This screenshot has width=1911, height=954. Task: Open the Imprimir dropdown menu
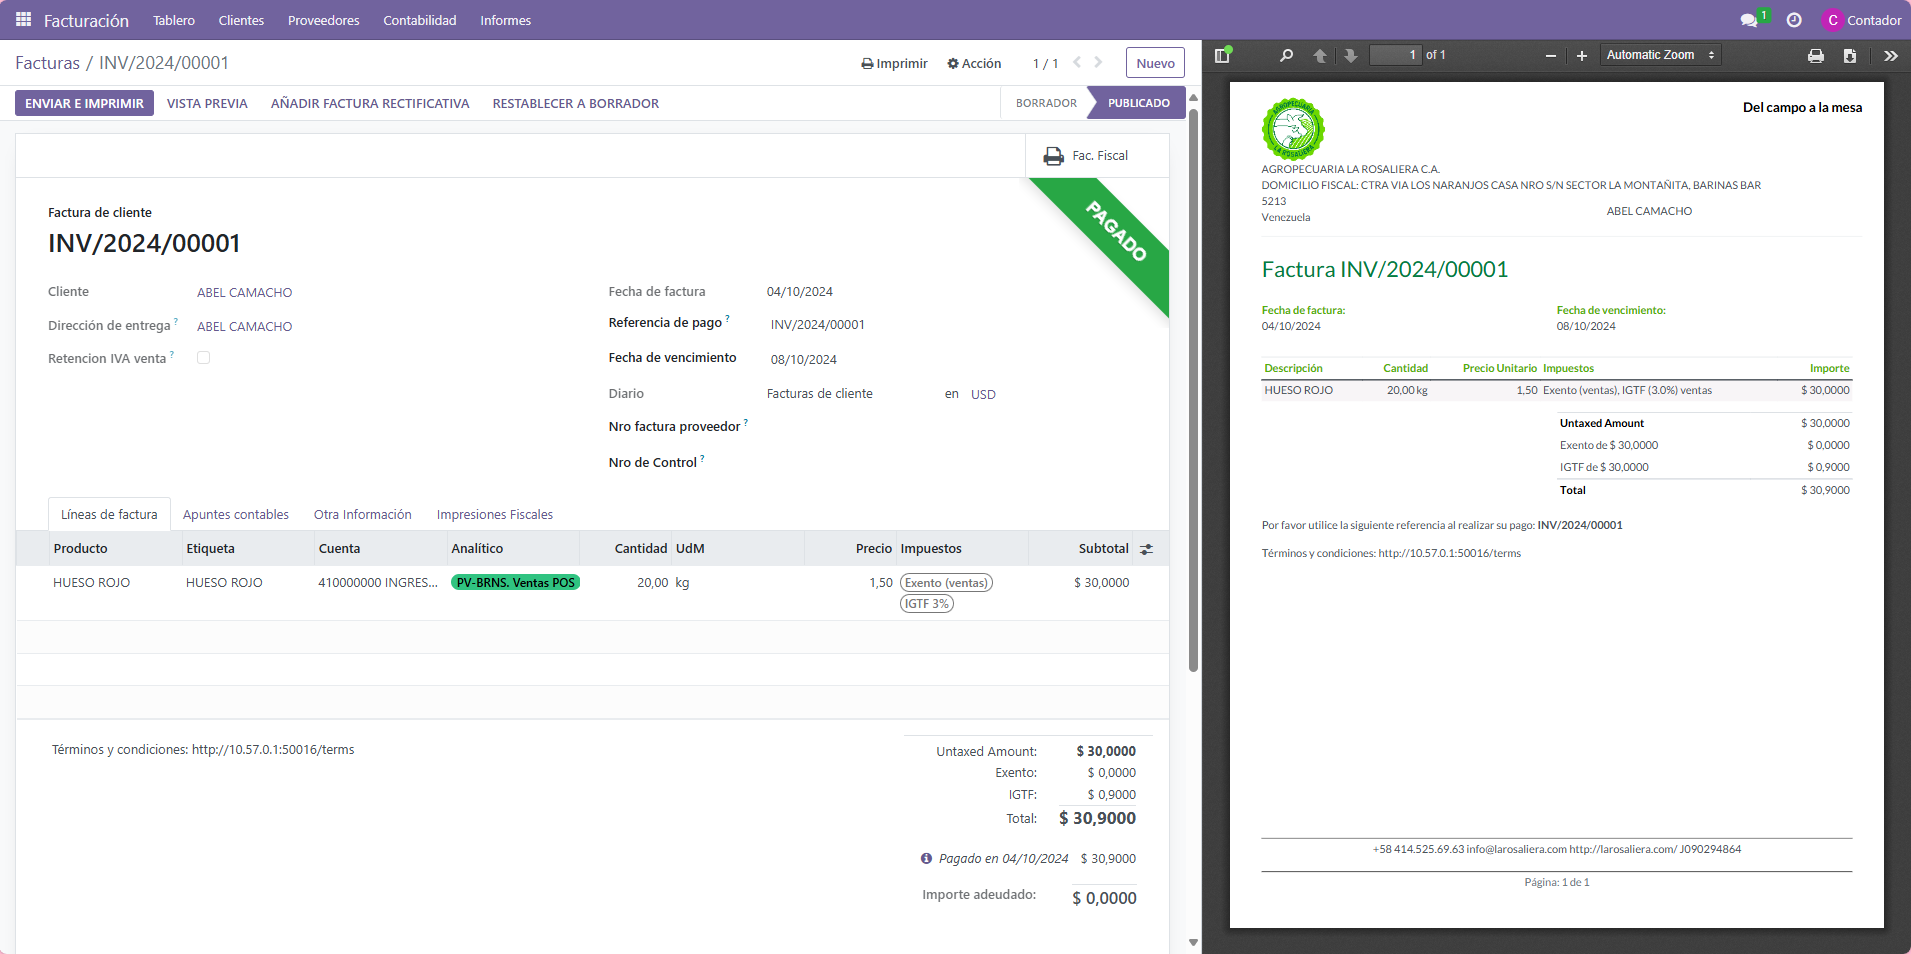pyautogui.click(x=894, y=63)
